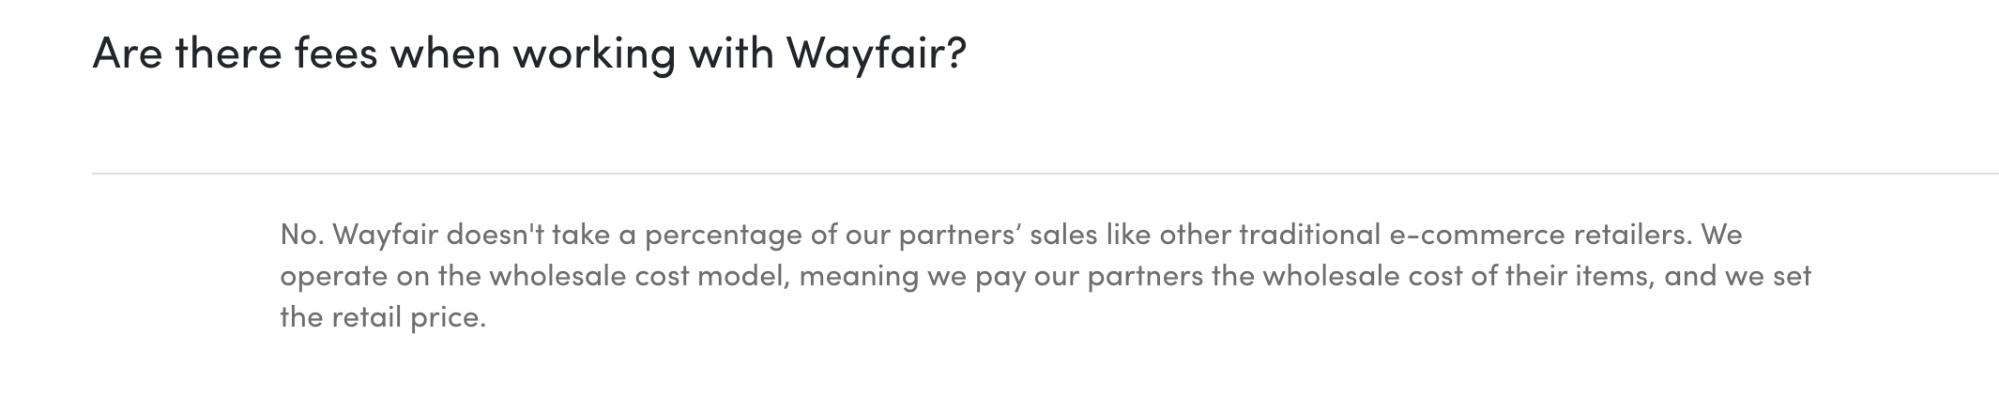The width and height of the screenshot is (1999, 400).
Task: Click 'Wayfair' in the answer's first line
Action: (x=385, y=235)
